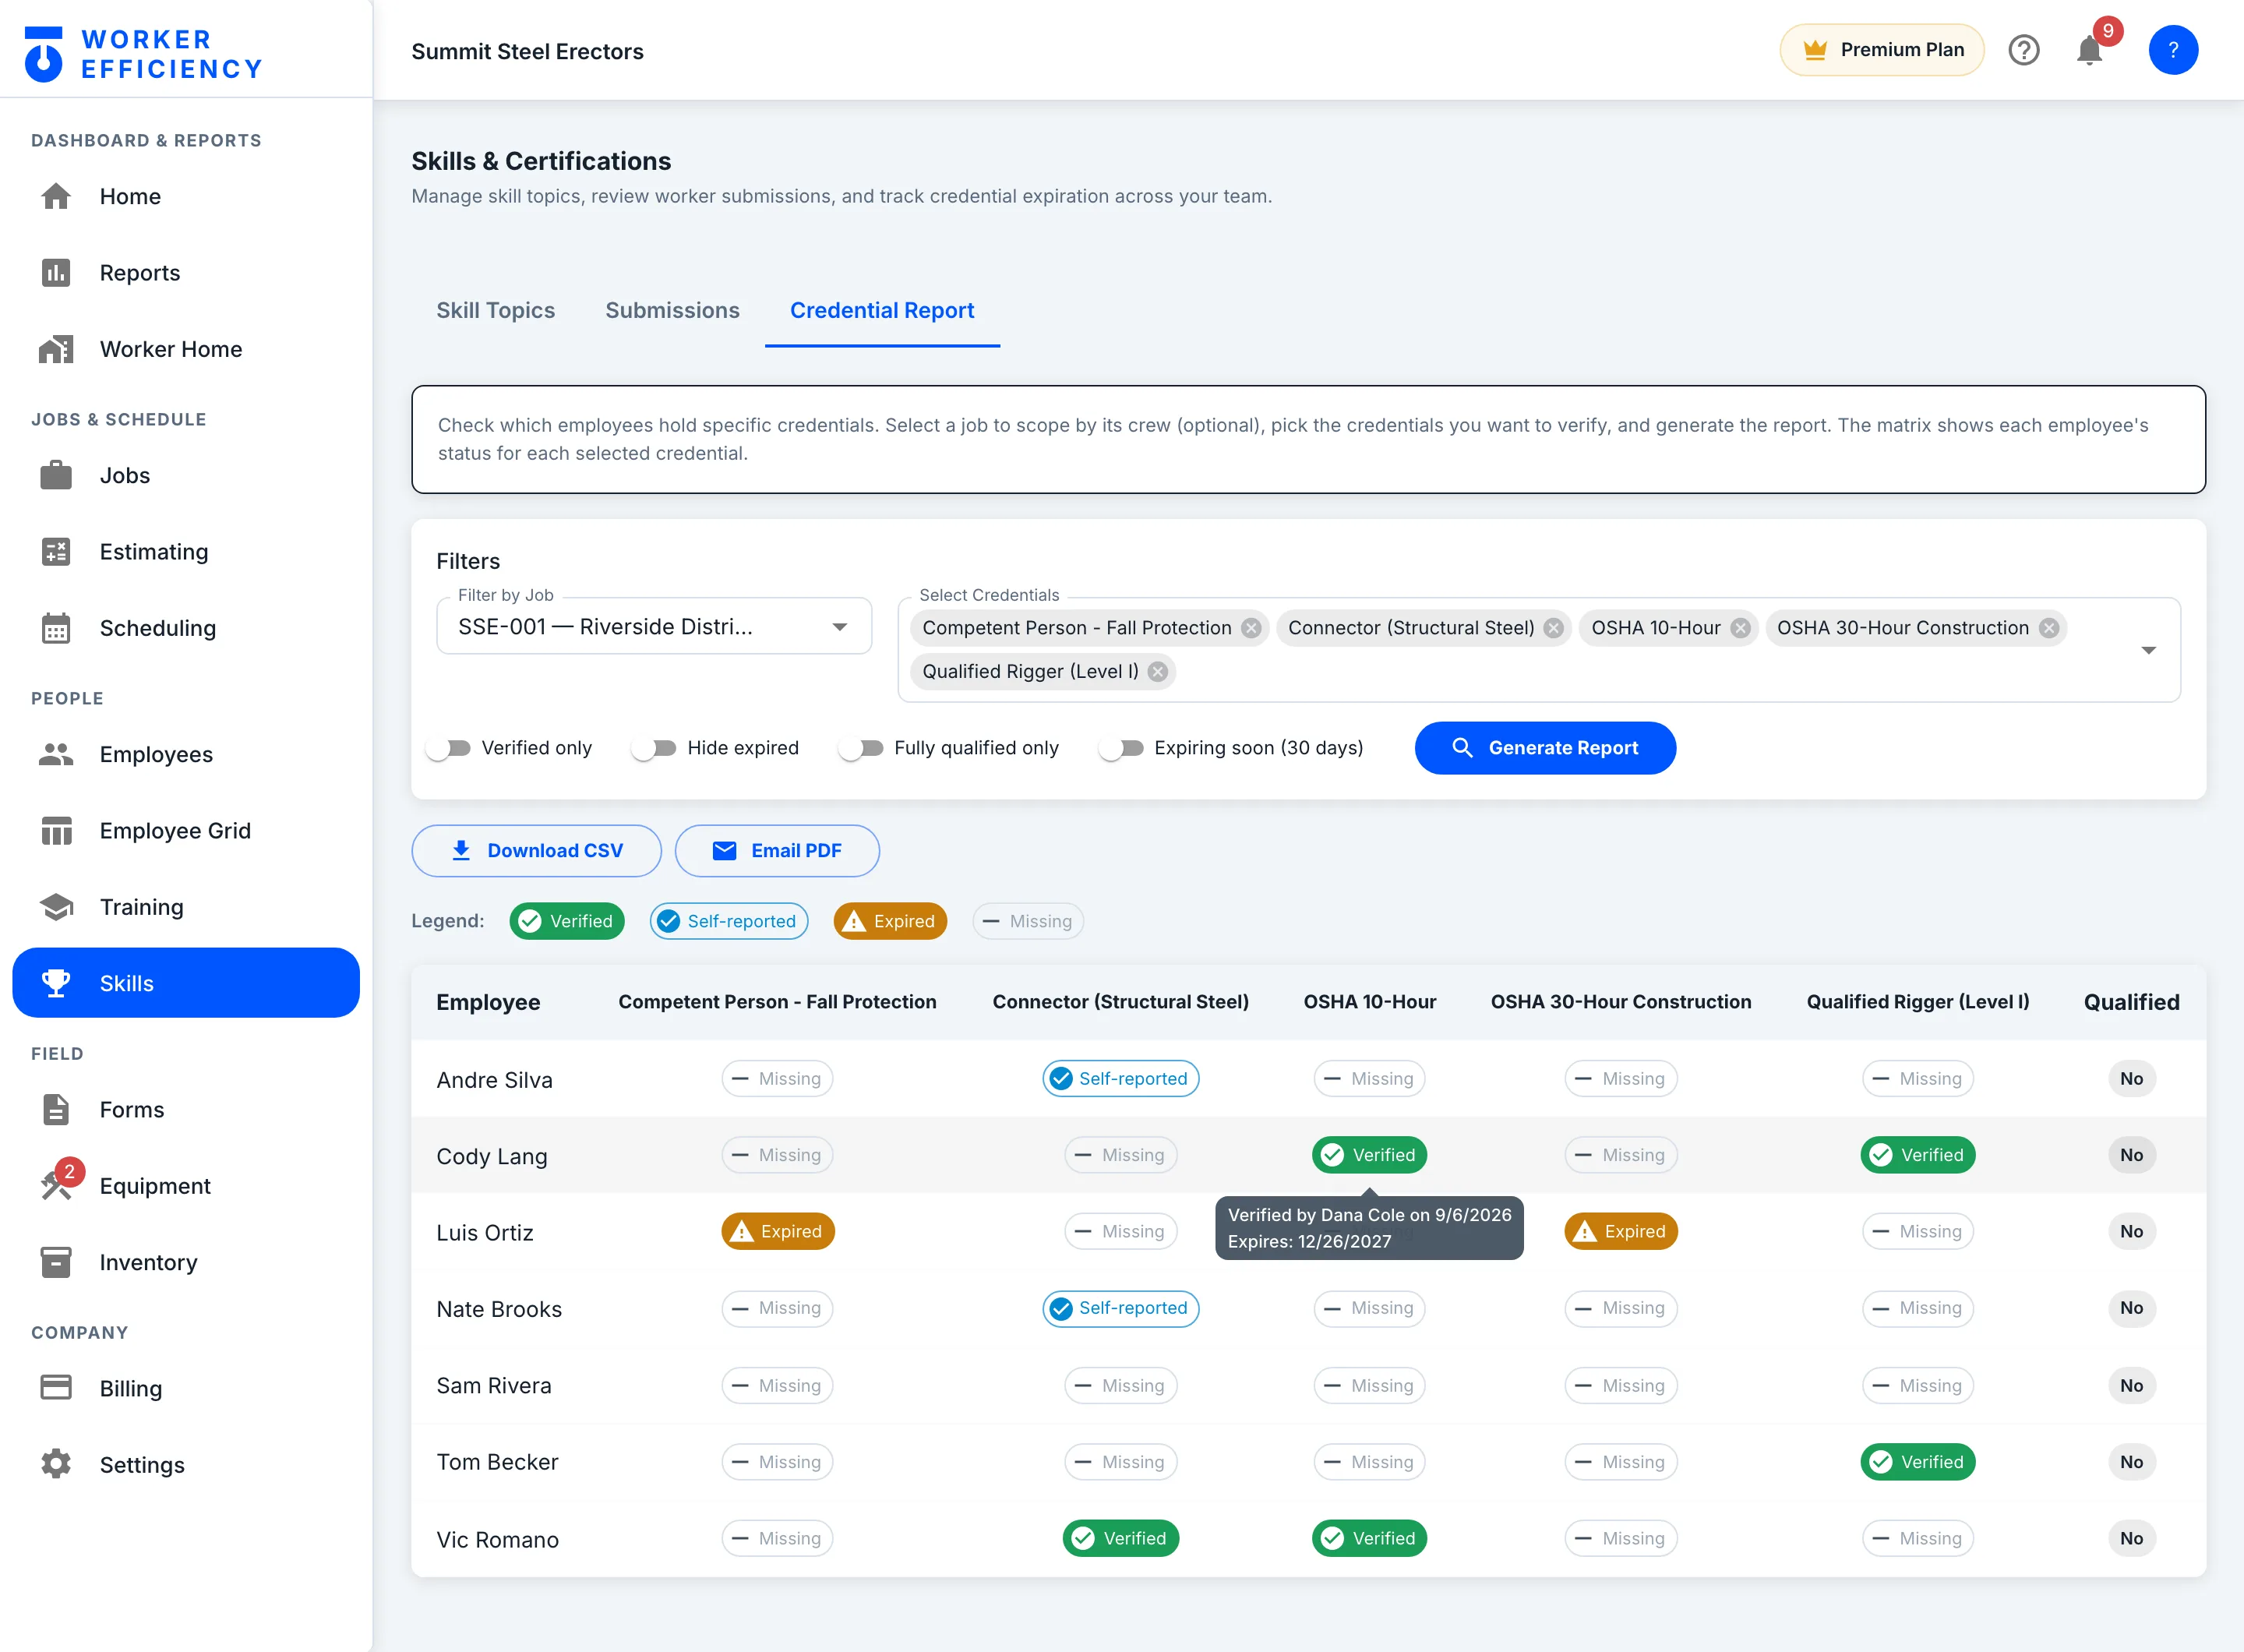The width and height of the screenshot is (2244, 1652).
Task: Toggle the Hide expired switch
Action: tap(654, 748)
